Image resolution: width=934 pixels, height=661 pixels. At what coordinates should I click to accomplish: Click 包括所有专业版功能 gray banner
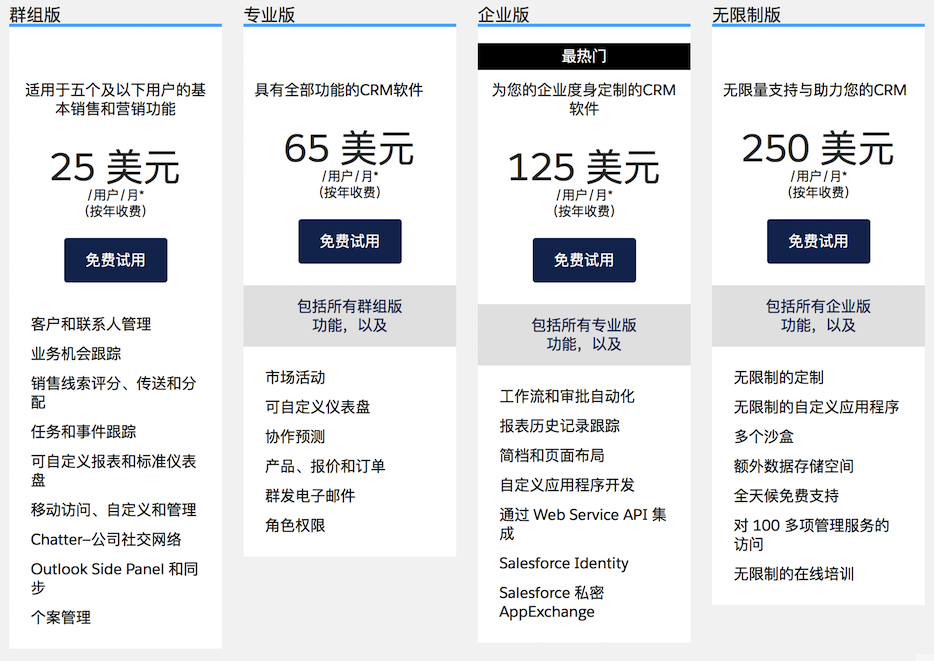click(583, 334)
